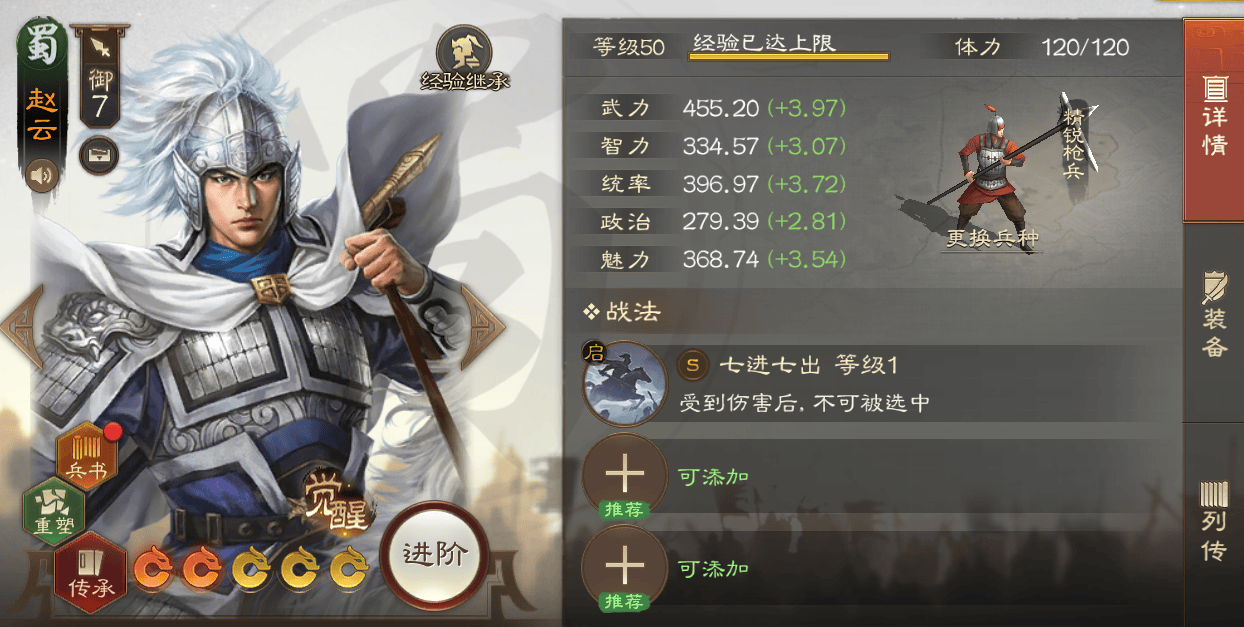Go to previous hero with left arrow

pyautogui.click(x=21, y=326)
